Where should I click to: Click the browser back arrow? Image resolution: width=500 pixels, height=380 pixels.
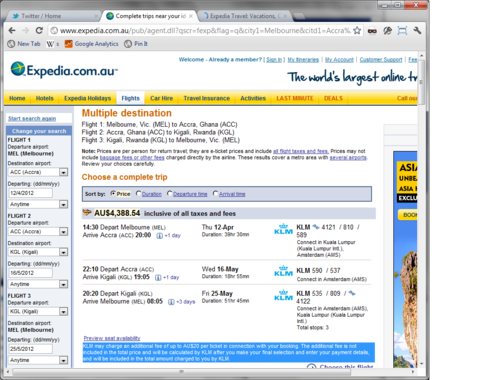coord(12,31)
